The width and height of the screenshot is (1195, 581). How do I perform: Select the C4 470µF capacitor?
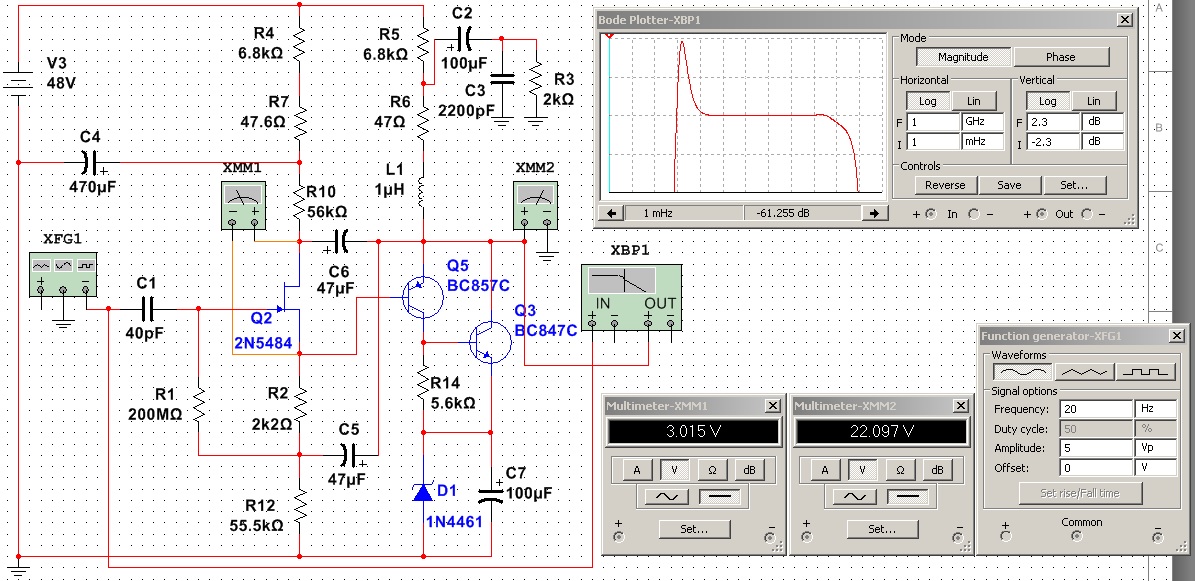point(89,162)
